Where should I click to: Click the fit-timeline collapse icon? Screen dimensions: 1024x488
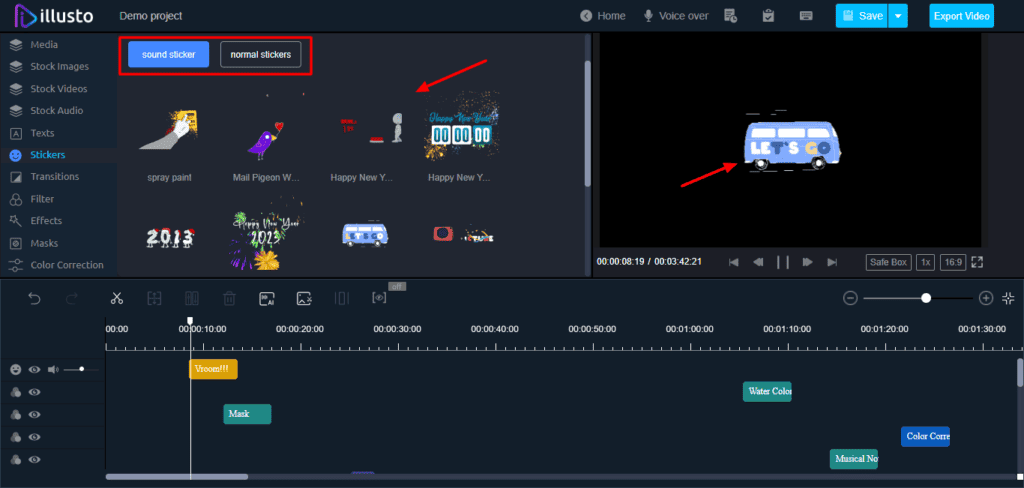[1009, 298]
